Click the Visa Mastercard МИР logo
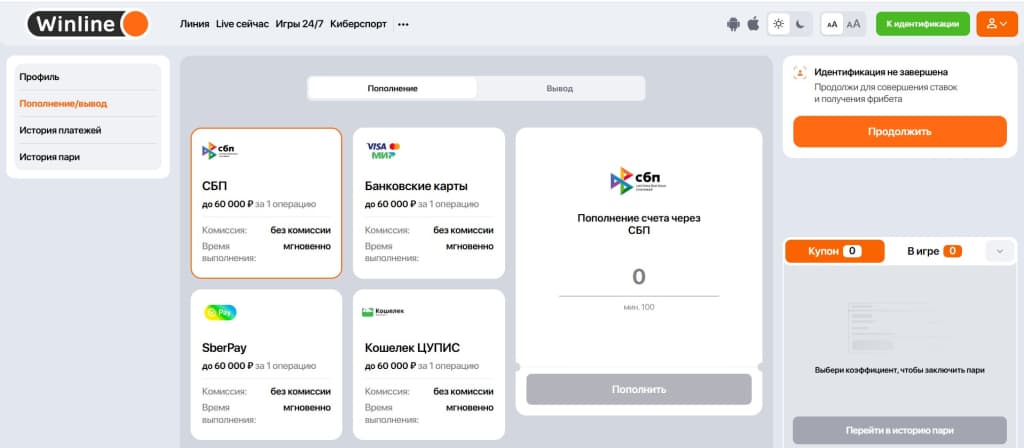The width and height of the screenshot is (1024, 448). click(383, 151)
